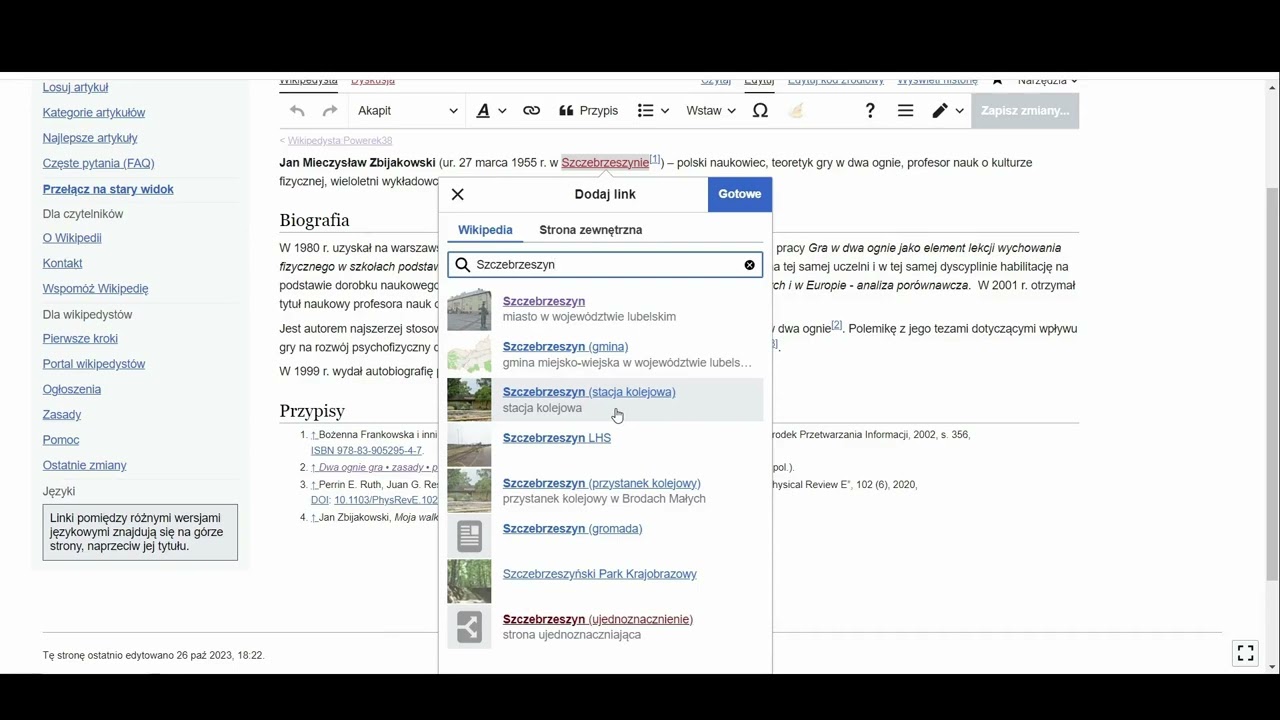The width and height of the screenshot is (1280, 720).
Task: Click the Dwa ognie gra • zasady reference
Action: pyautogui.click(x=378, y=468)
